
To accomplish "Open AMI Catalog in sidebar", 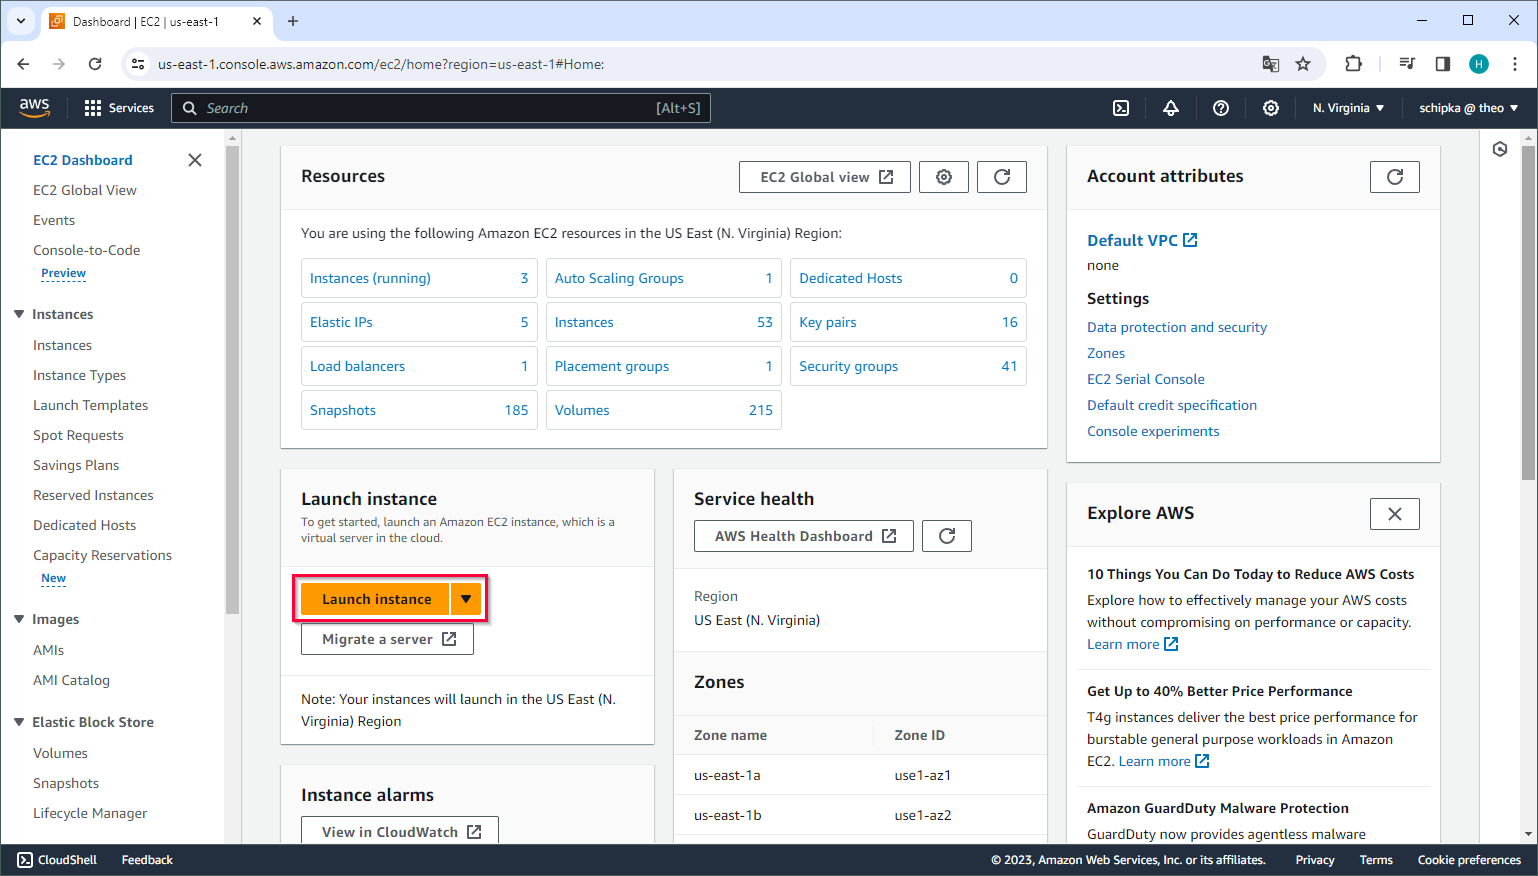I will click(x=72, y=680).
